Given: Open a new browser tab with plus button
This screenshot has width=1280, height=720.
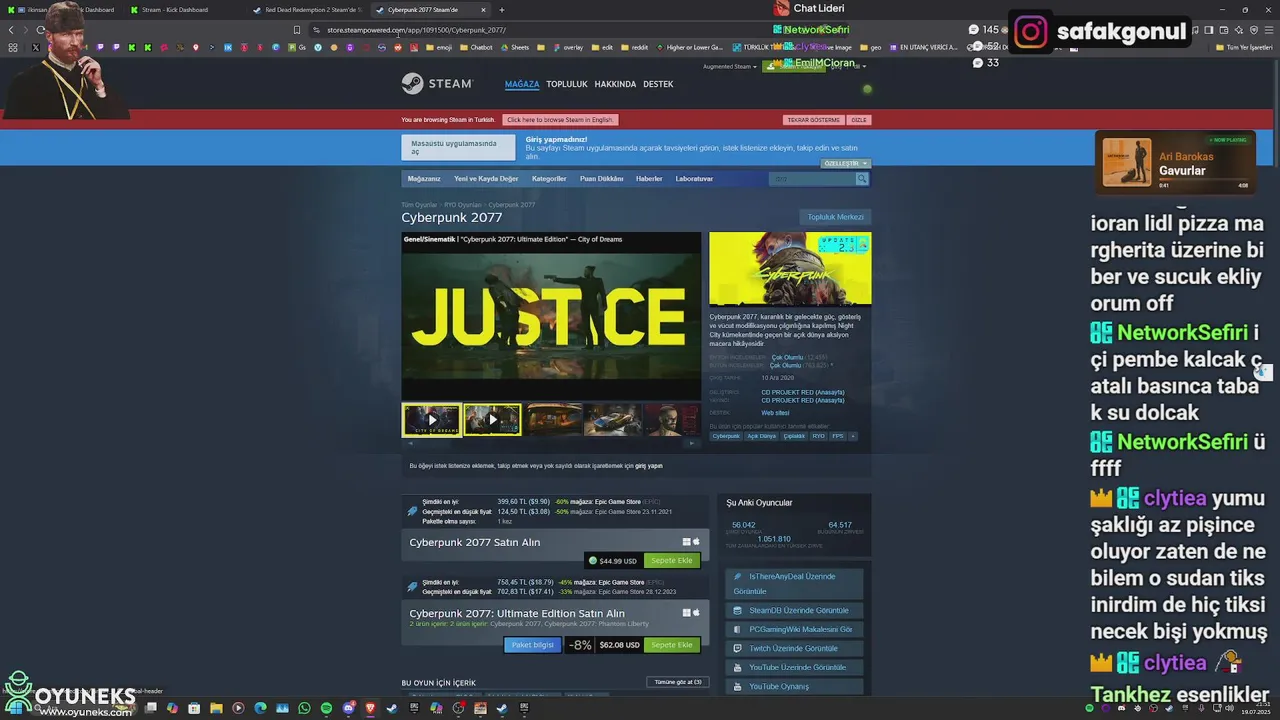Looking at the screenshot, I should point(502,10).
